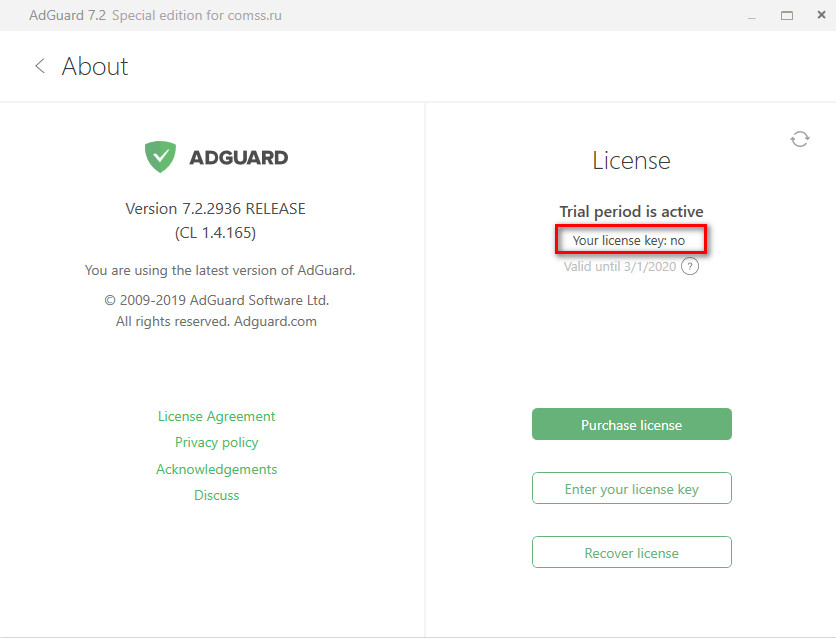Open the Acknowledgements link
Screen dimensions: 836x638
pos(216,469)
